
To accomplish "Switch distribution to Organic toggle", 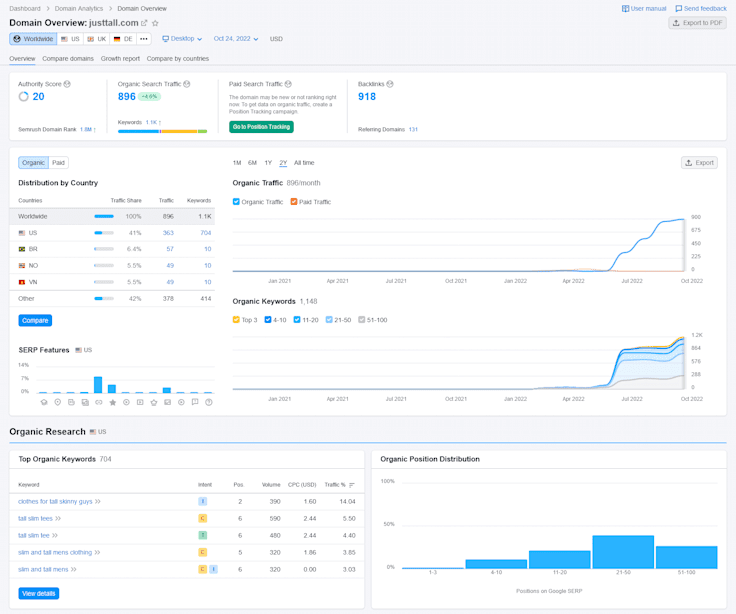I will pos(33,162).
